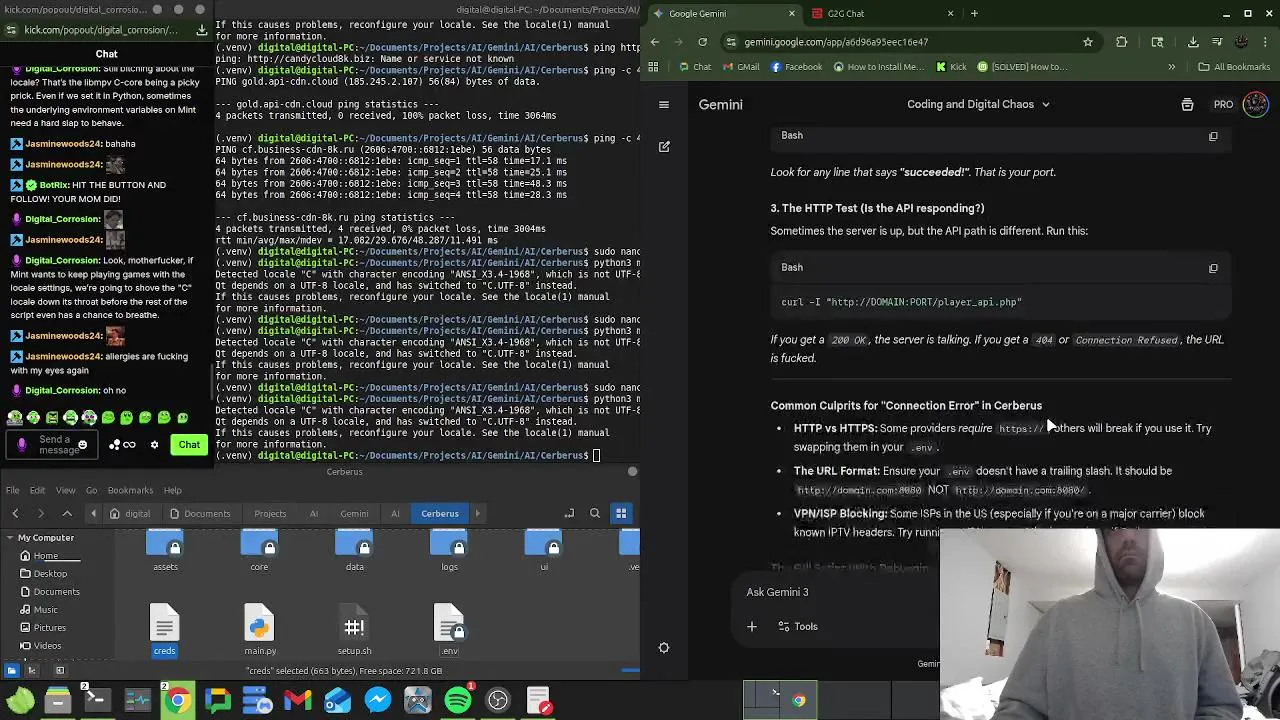The image size is (1280, 720).
Task: Open search in the file manager
Action: point(595,513)
